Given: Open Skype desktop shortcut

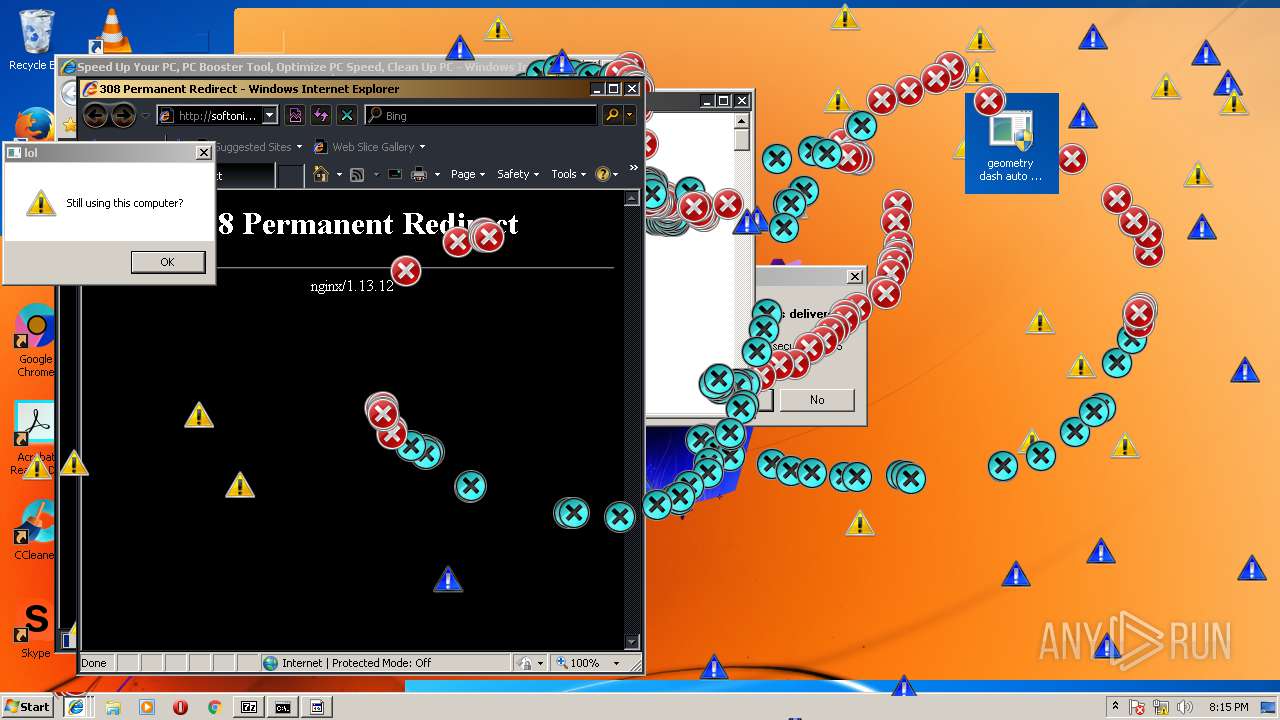Looking at the screenshot, I should [x=35, y=630].
